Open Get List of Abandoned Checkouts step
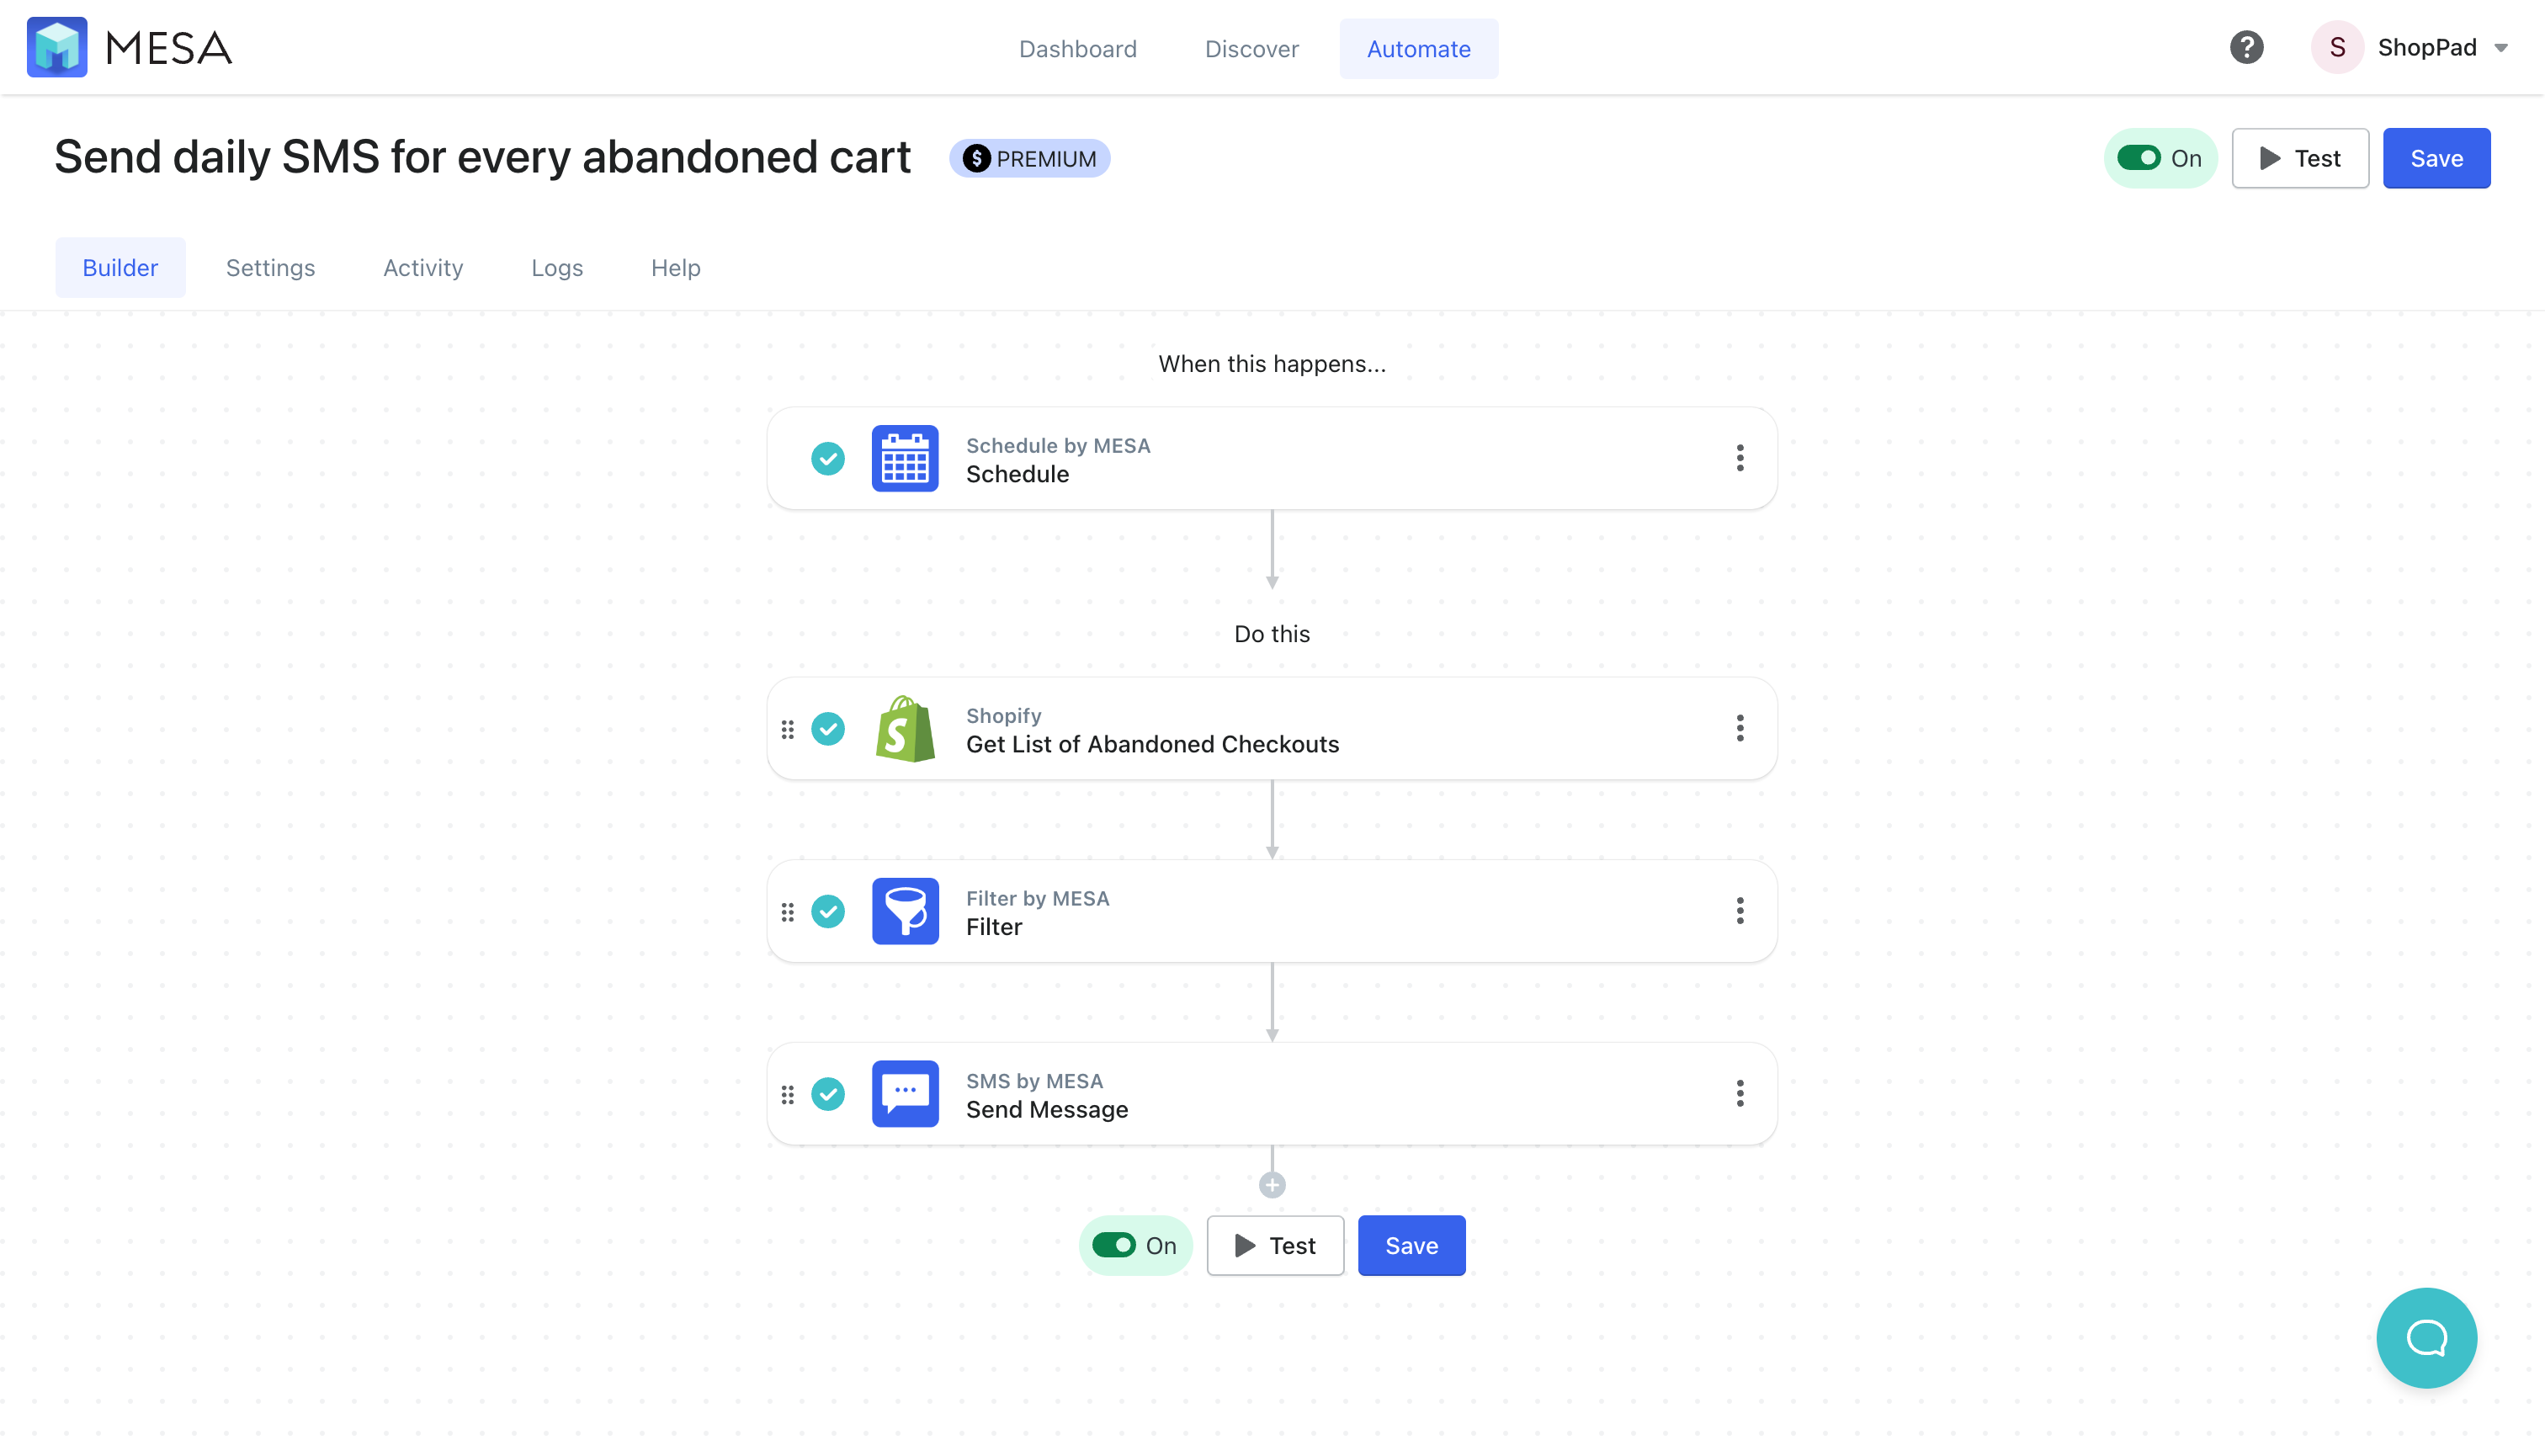The width and height of the screenshot is (2545, 1456). click(x=1272, y=728)
